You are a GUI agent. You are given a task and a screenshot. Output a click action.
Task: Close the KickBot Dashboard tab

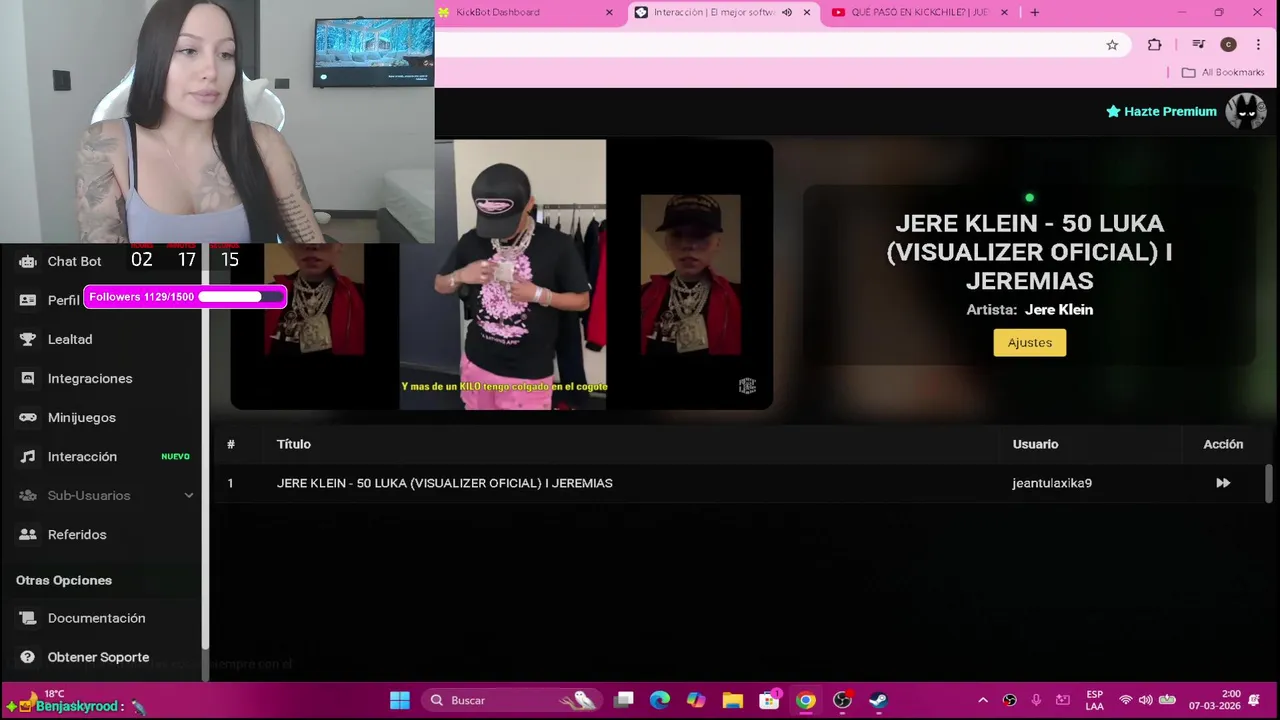(609, 12)
